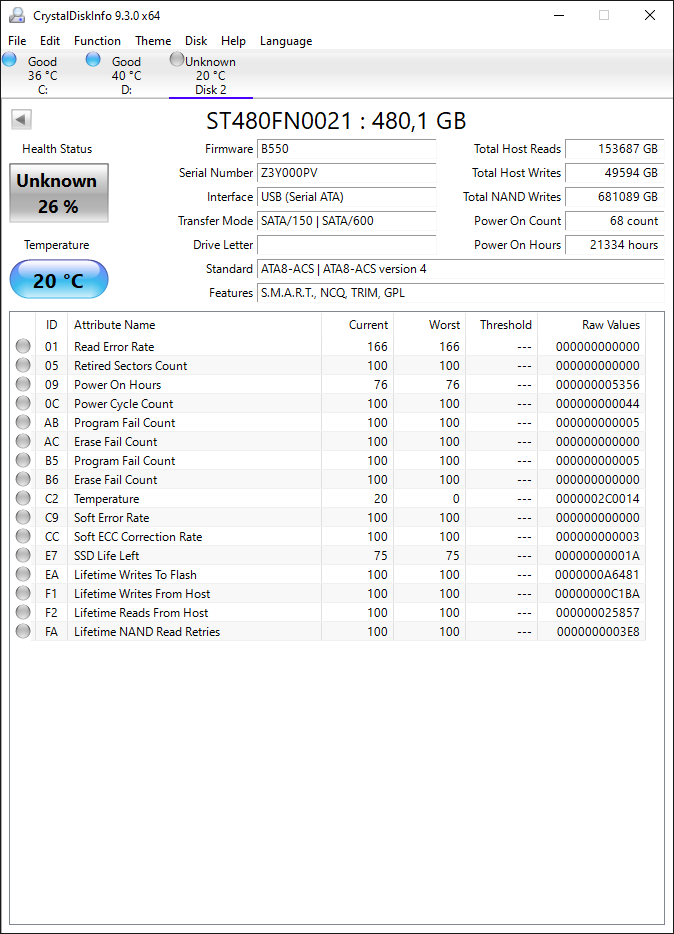
Task: Click status circle for SSD Life Left row
Action: coord(23,555)
